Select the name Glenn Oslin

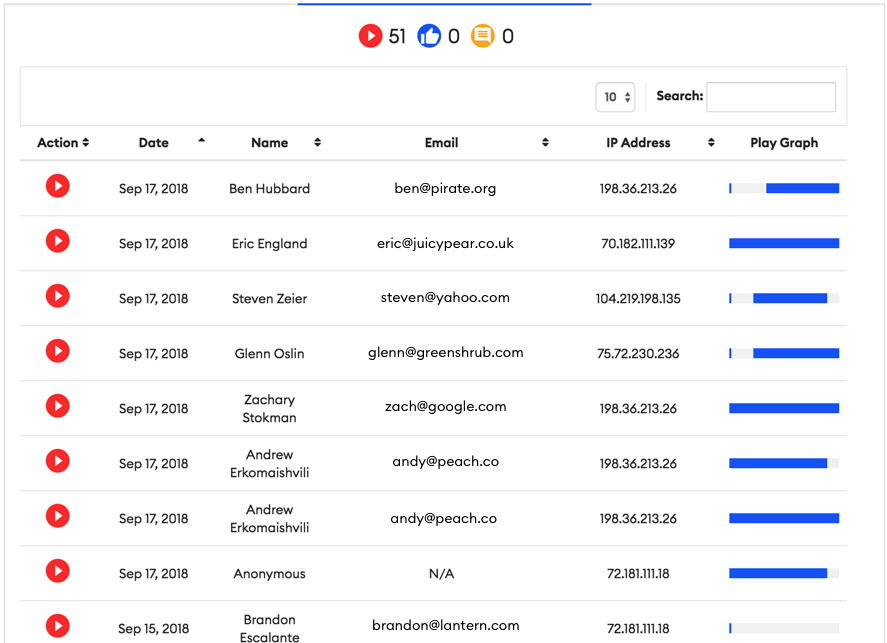point(269,353)
